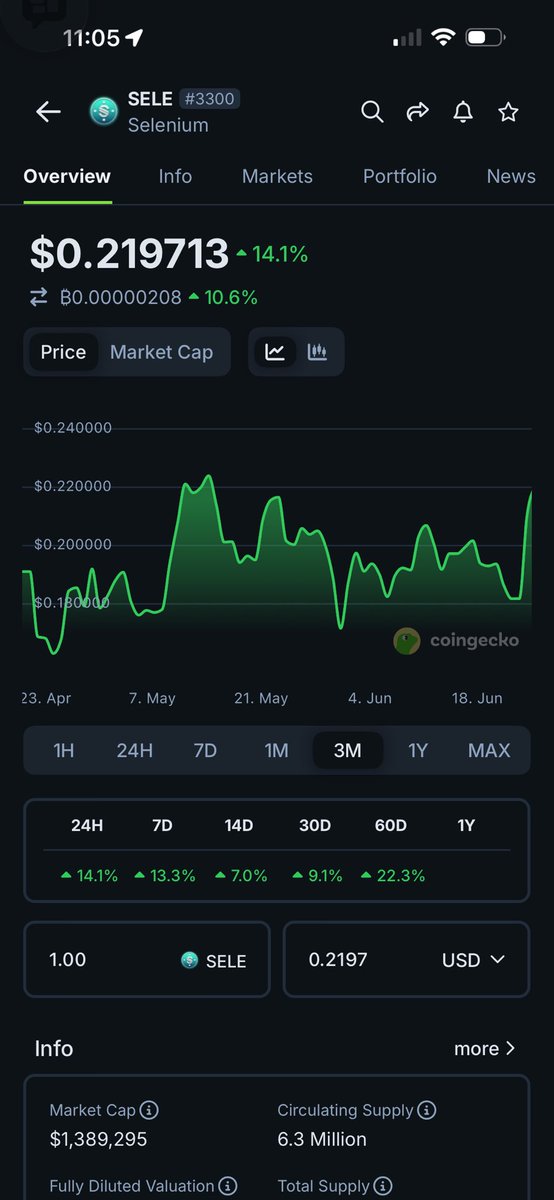Set the chart range to MAX
554x1200 pixels.
point(489,750)
